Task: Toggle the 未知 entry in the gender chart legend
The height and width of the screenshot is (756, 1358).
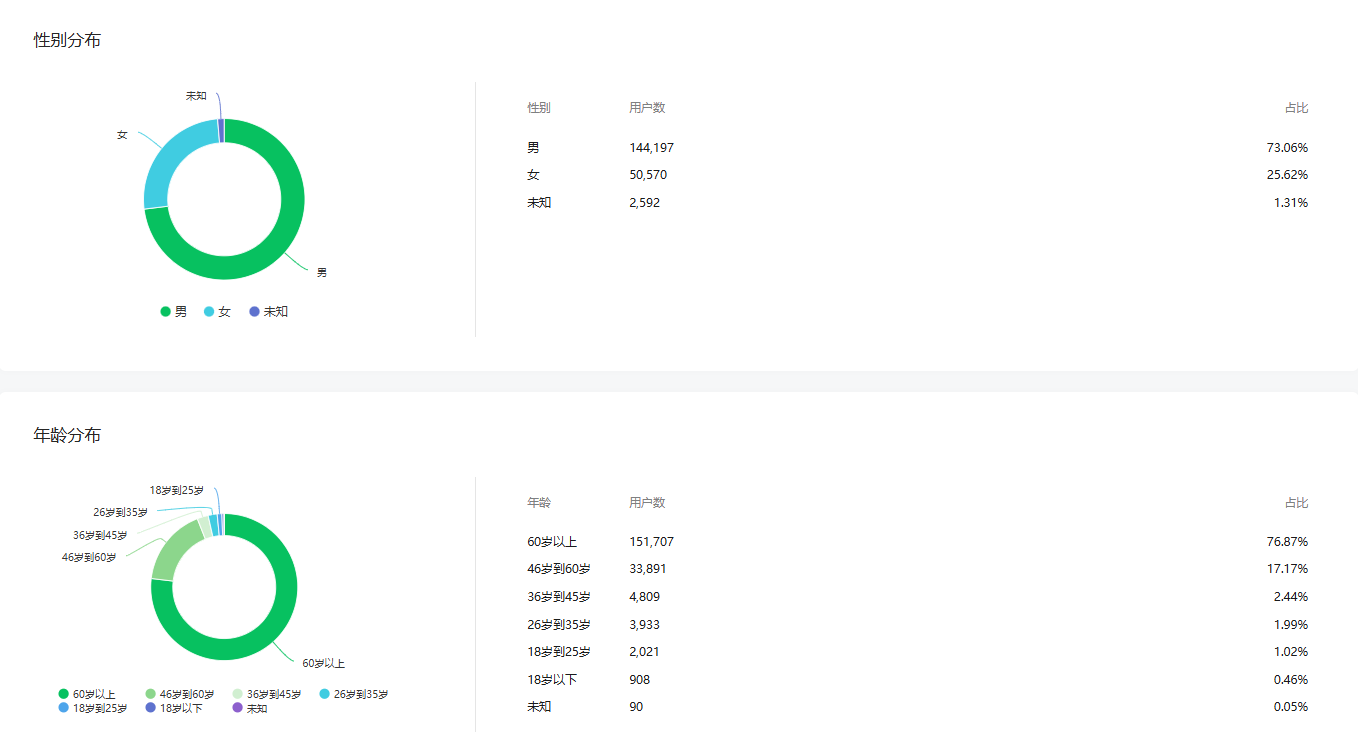Action: coord(268,312)
